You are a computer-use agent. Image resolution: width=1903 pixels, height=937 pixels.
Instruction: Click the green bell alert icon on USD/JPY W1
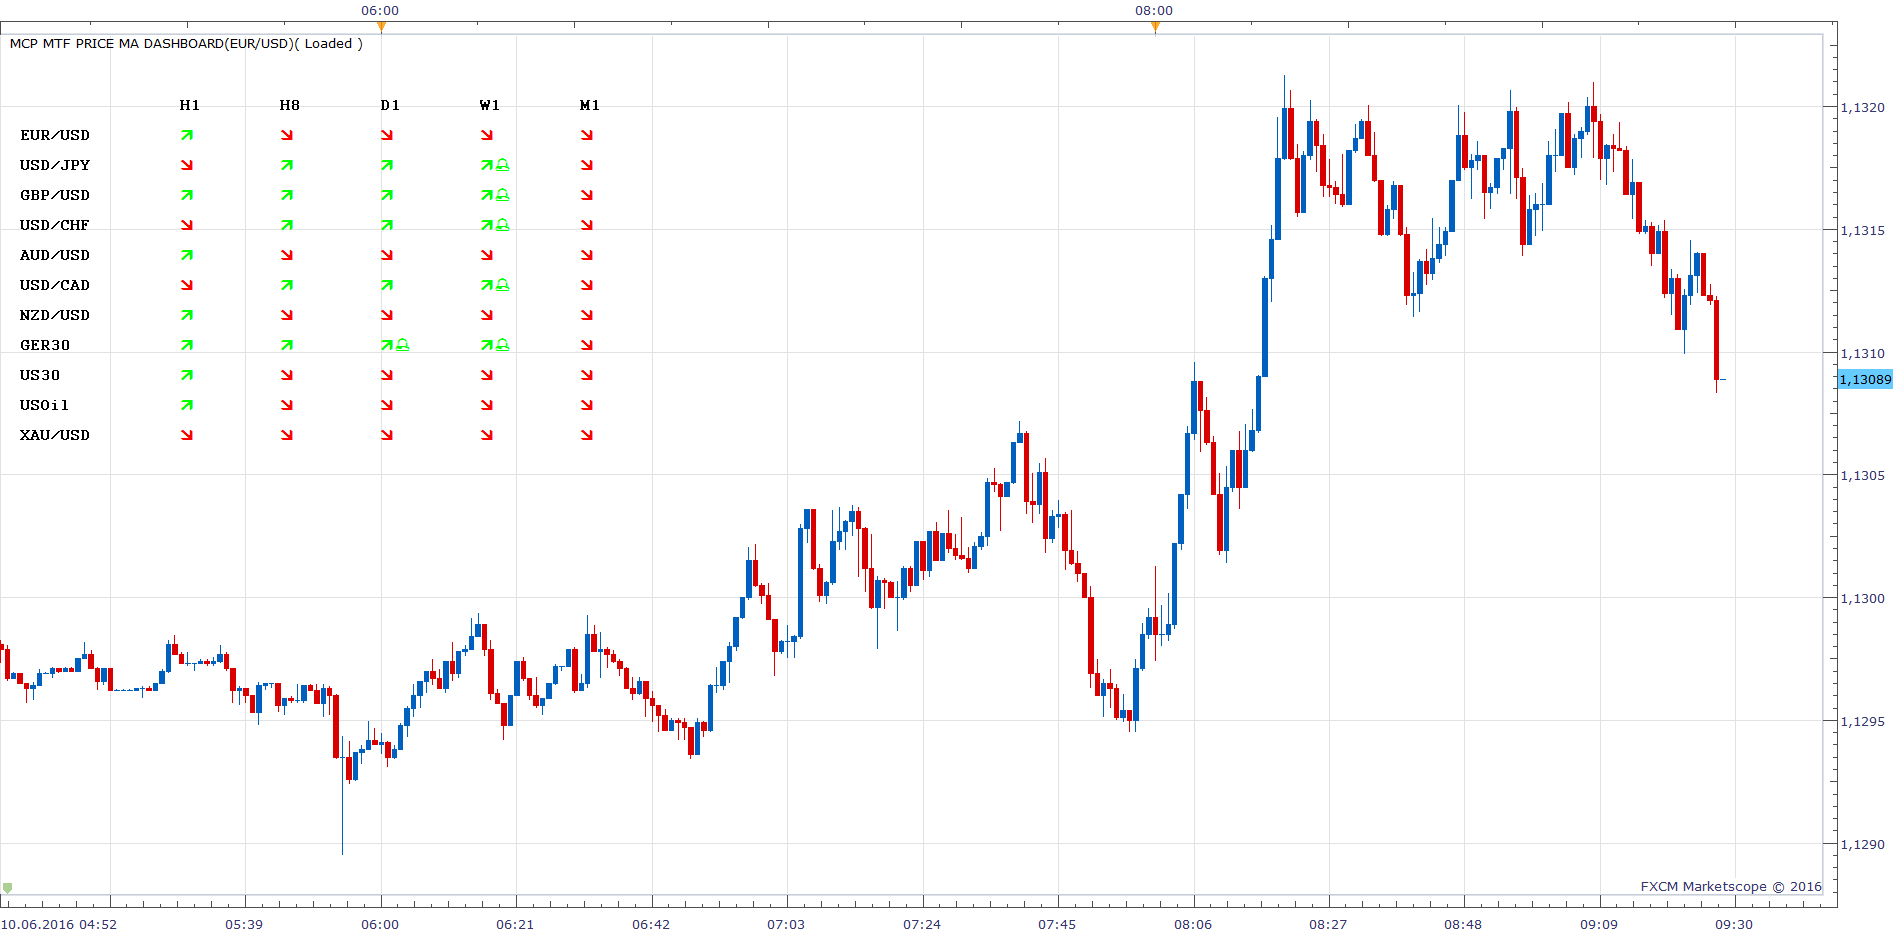tap(503, 165)
